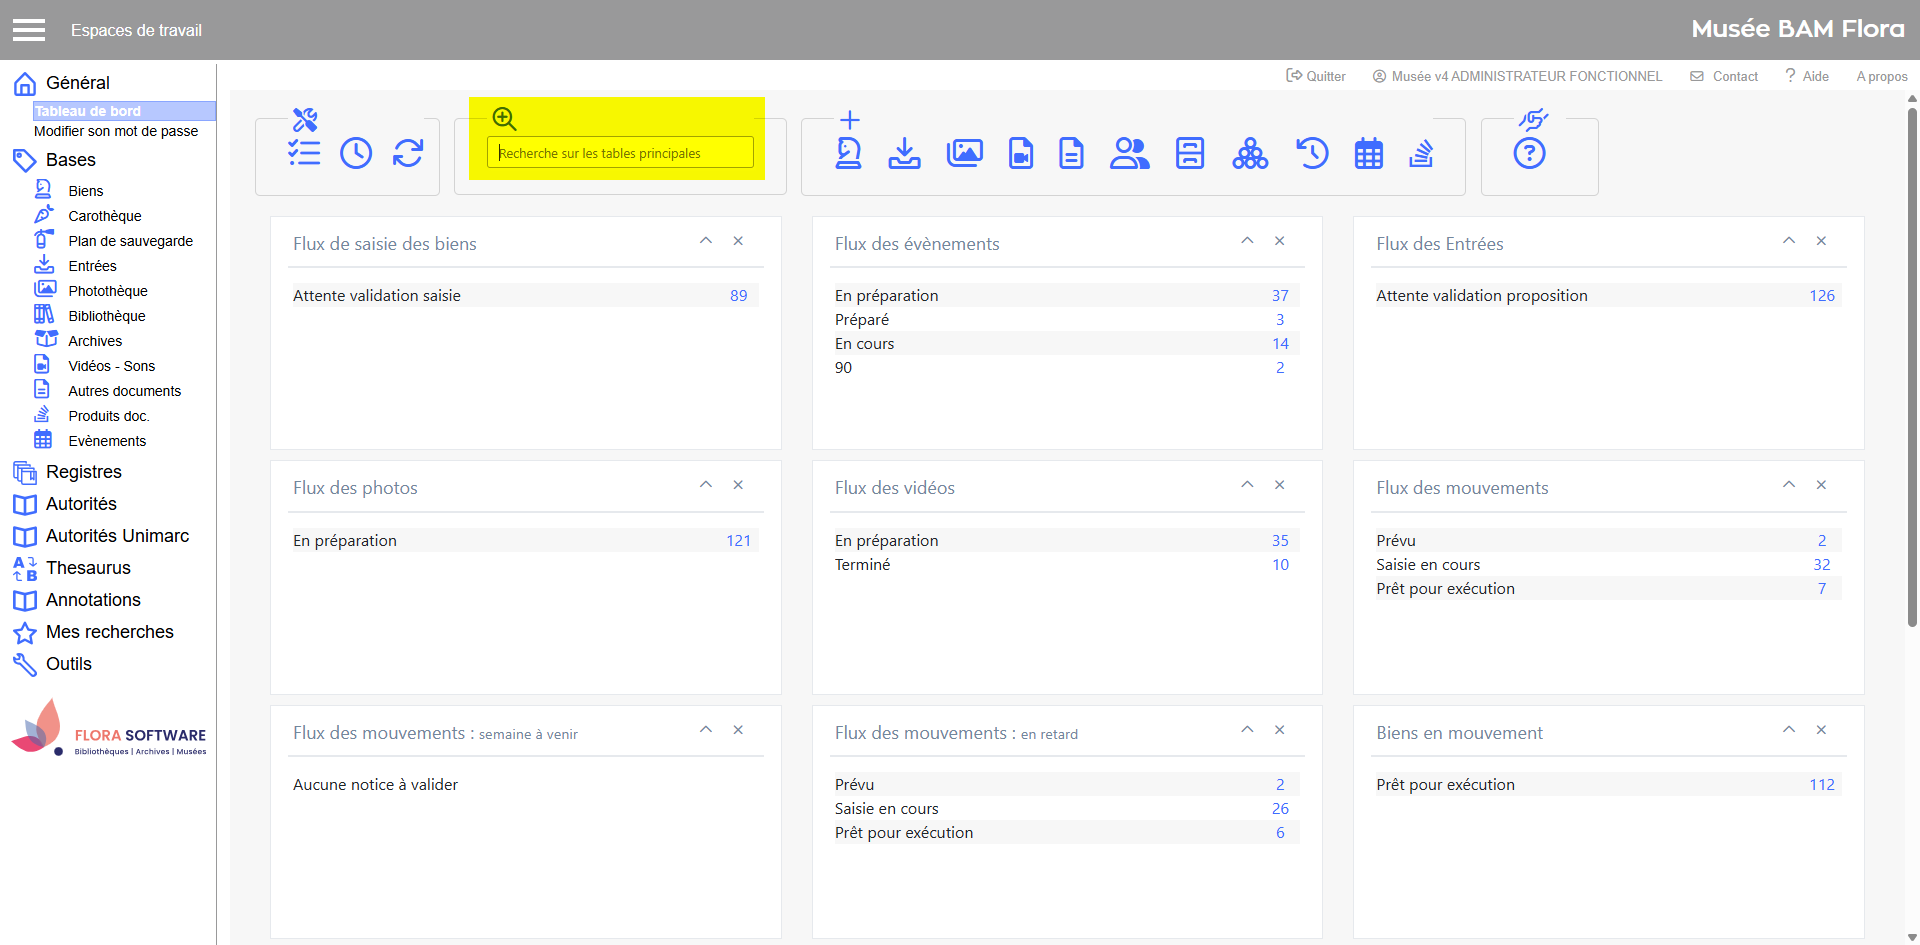Image resolution: width=1920 pixels, height=945 pixels.
Task: Close the Flux des Entrées panel
Action: point(1821,241)
